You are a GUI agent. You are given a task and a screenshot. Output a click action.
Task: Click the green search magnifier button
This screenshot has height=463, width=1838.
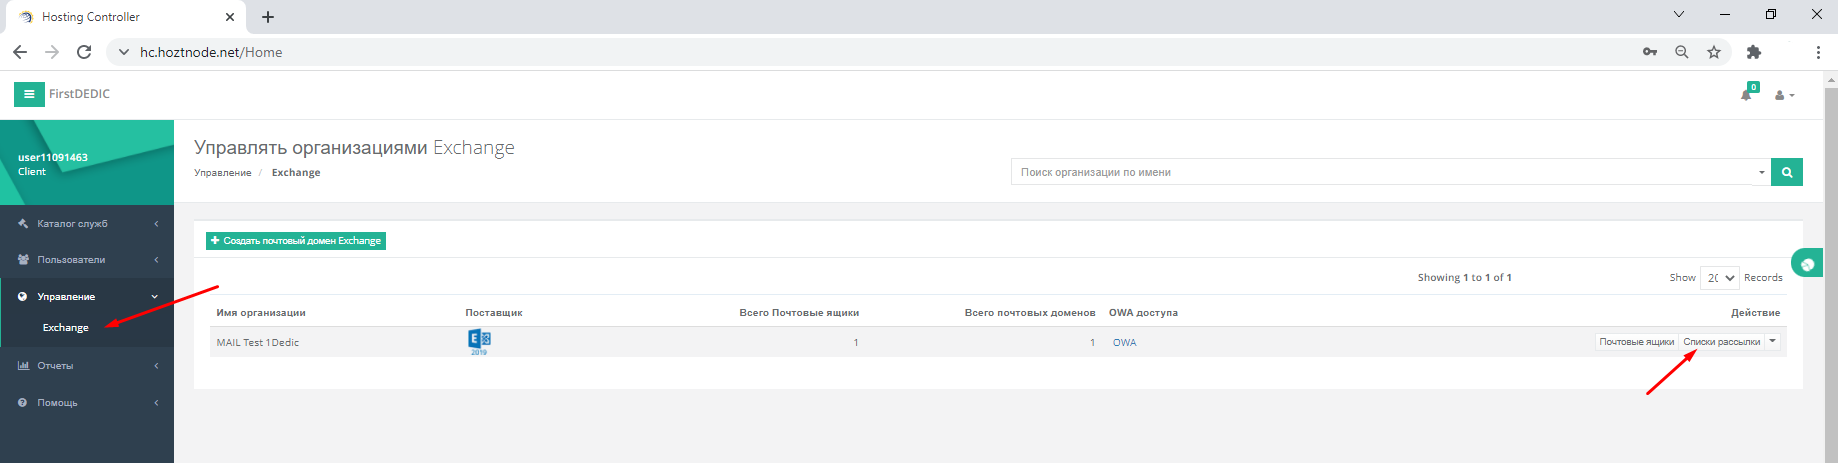1786,172
